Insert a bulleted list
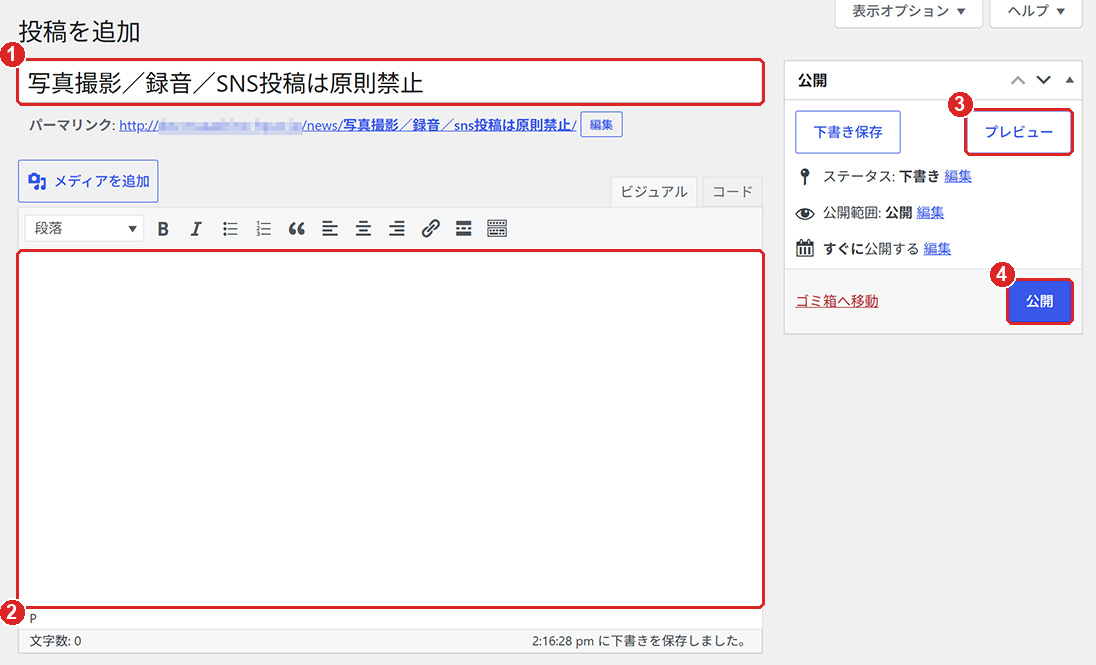The image size is (1096, 665). 230,229
